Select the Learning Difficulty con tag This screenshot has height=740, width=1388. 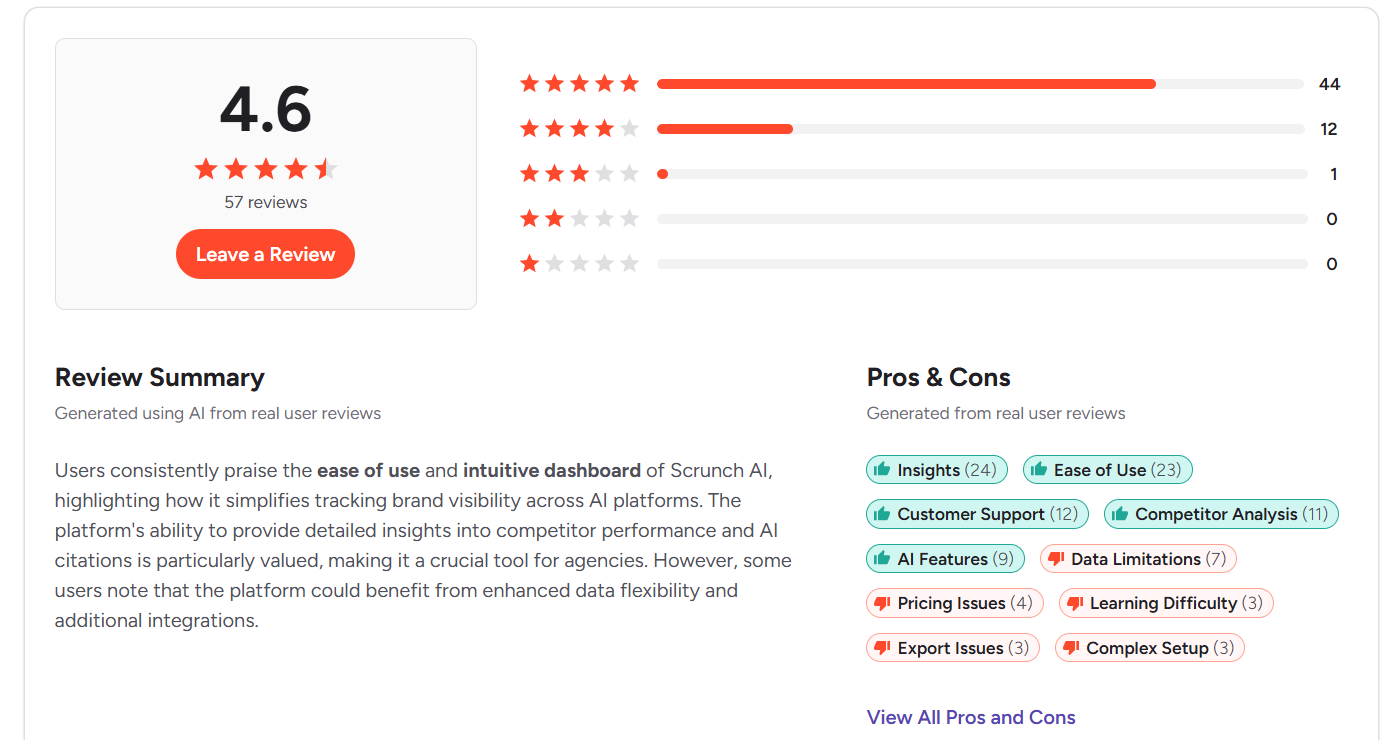pyautogui.click(x=1166, y=602)
